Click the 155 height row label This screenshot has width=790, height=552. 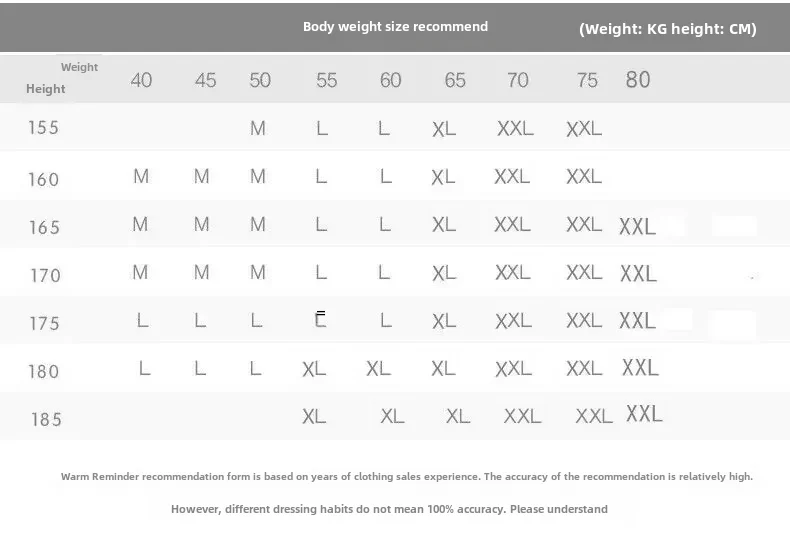tap(43, 128)
